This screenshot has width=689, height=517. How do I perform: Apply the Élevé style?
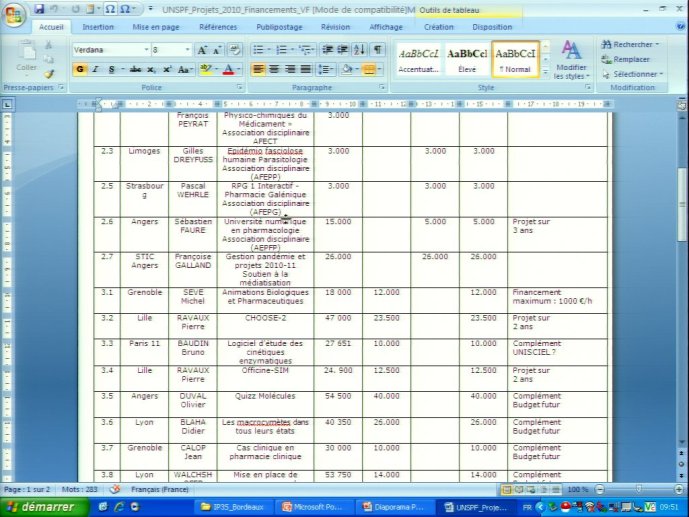tap(467, 60)
